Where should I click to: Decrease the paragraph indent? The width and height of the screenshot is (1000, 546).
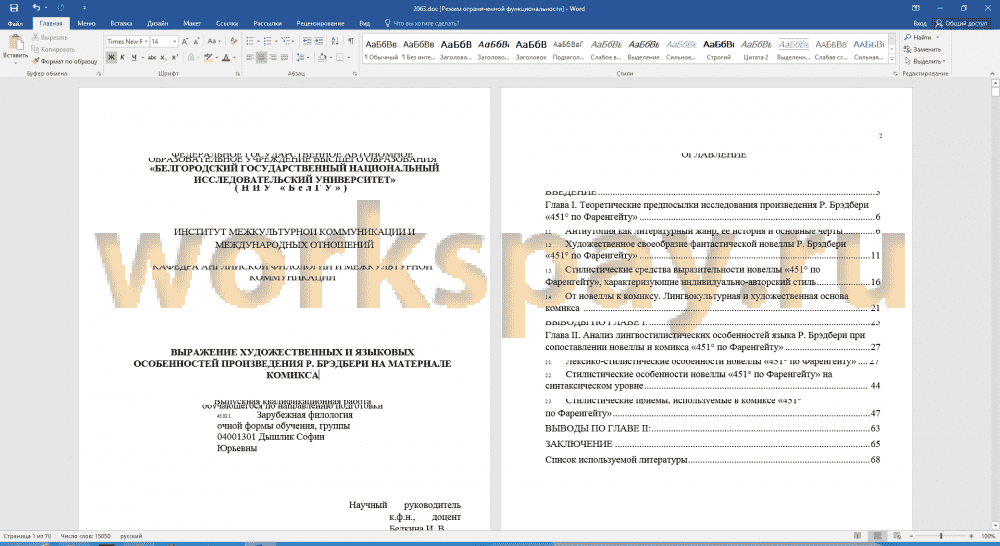307,41
